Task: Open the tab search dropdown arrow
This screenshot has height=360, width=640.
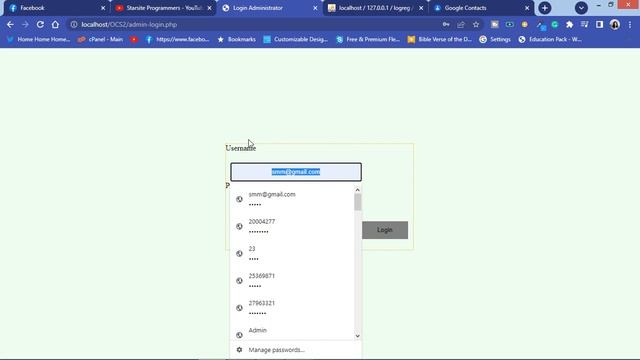Action: click(581, 8)
